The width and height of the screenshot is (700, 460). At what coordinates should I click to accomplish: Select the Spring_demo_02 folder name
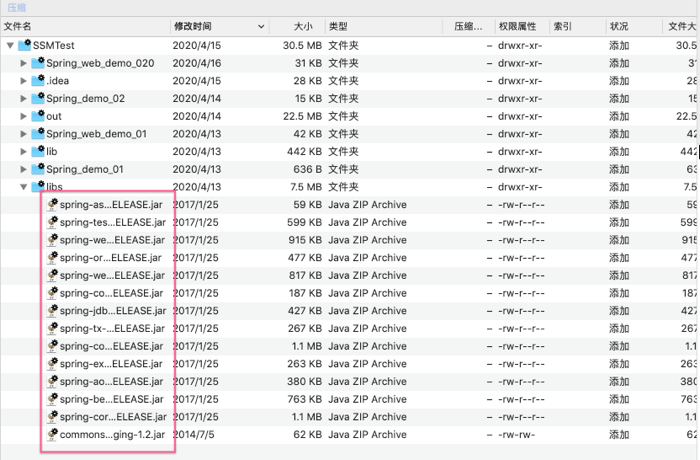point(85,98)
